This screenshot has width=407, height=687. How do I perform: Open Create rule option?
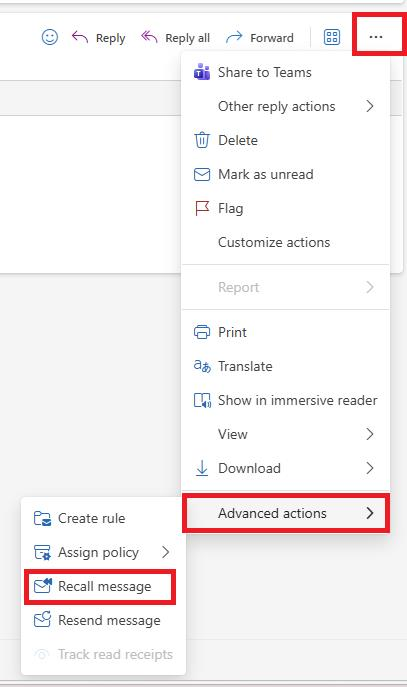pos(103,518)
